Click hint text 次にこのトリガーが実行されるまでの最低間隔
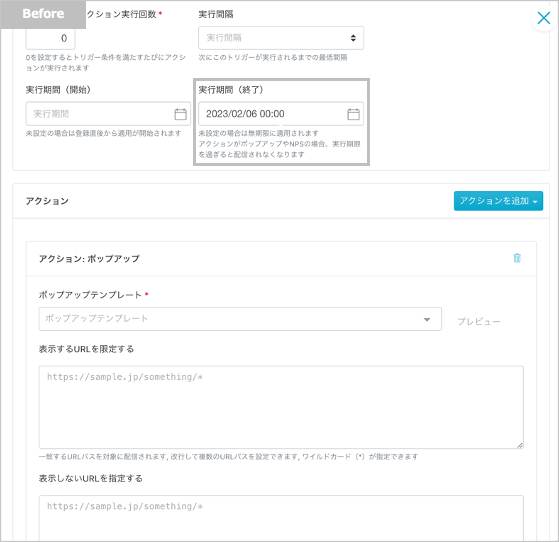 click(273, 57)
